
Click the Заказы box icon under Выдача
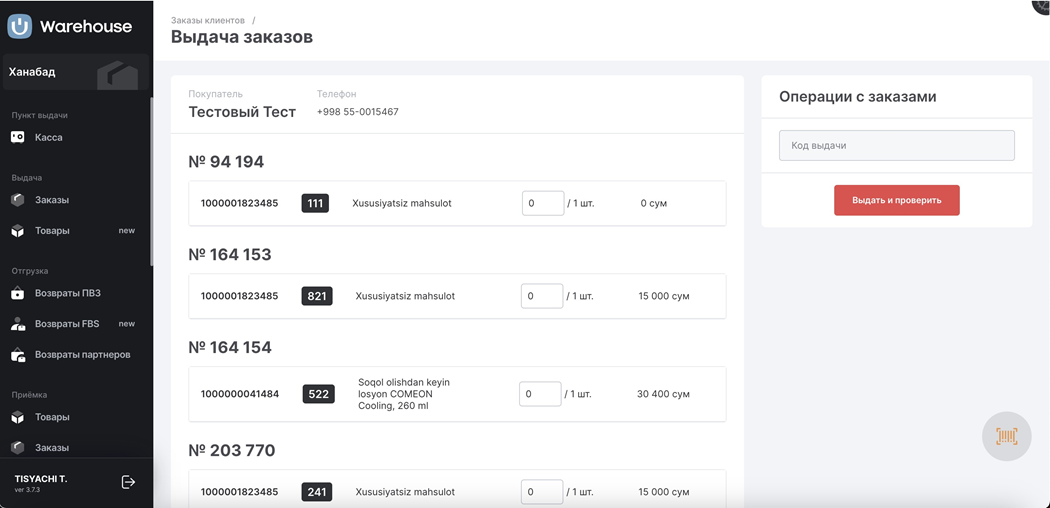(x=18, y=200)
